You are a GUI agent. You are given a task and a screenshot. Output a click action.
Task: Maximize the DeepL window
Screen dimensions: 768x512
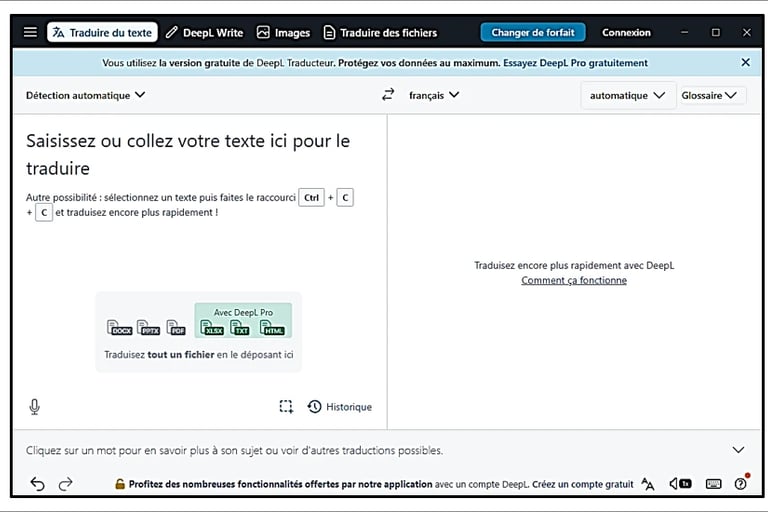[716, 32]
